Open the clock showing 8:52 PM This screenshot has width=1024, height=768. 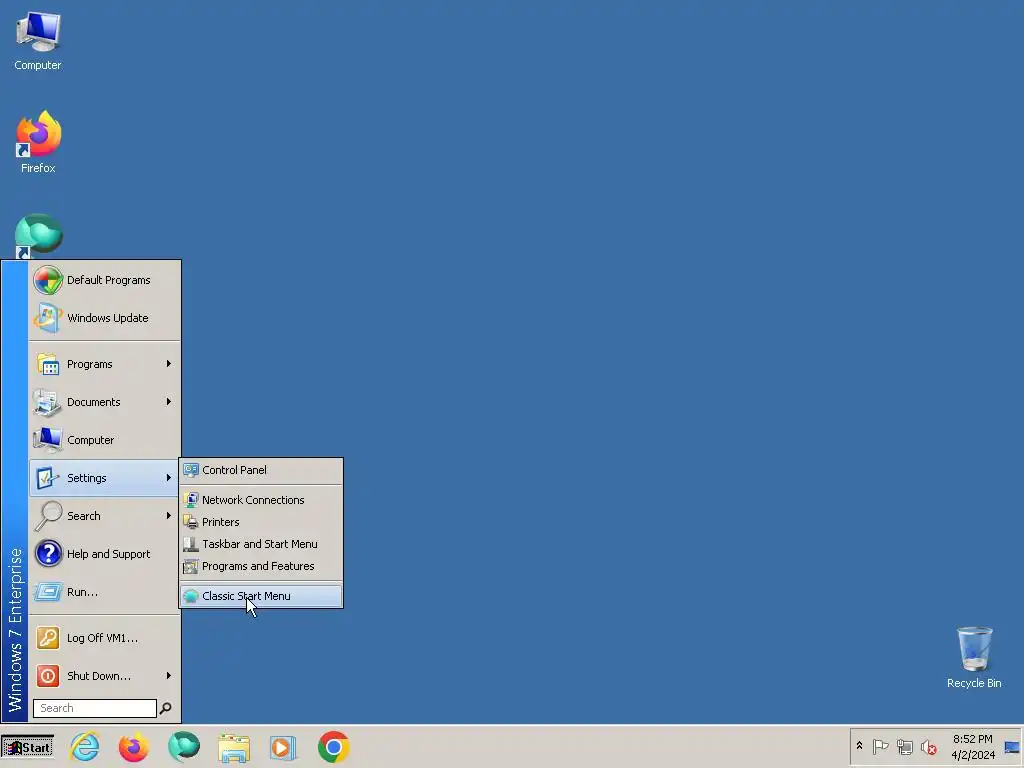(972, 747)
